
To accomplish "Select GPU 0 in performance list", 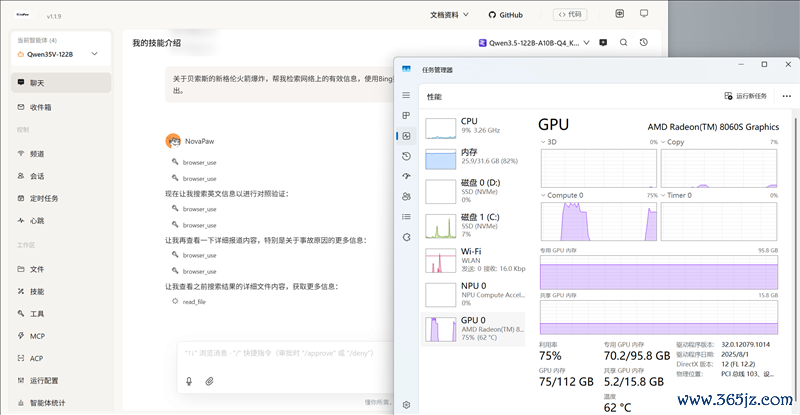I will coord(473,329).
